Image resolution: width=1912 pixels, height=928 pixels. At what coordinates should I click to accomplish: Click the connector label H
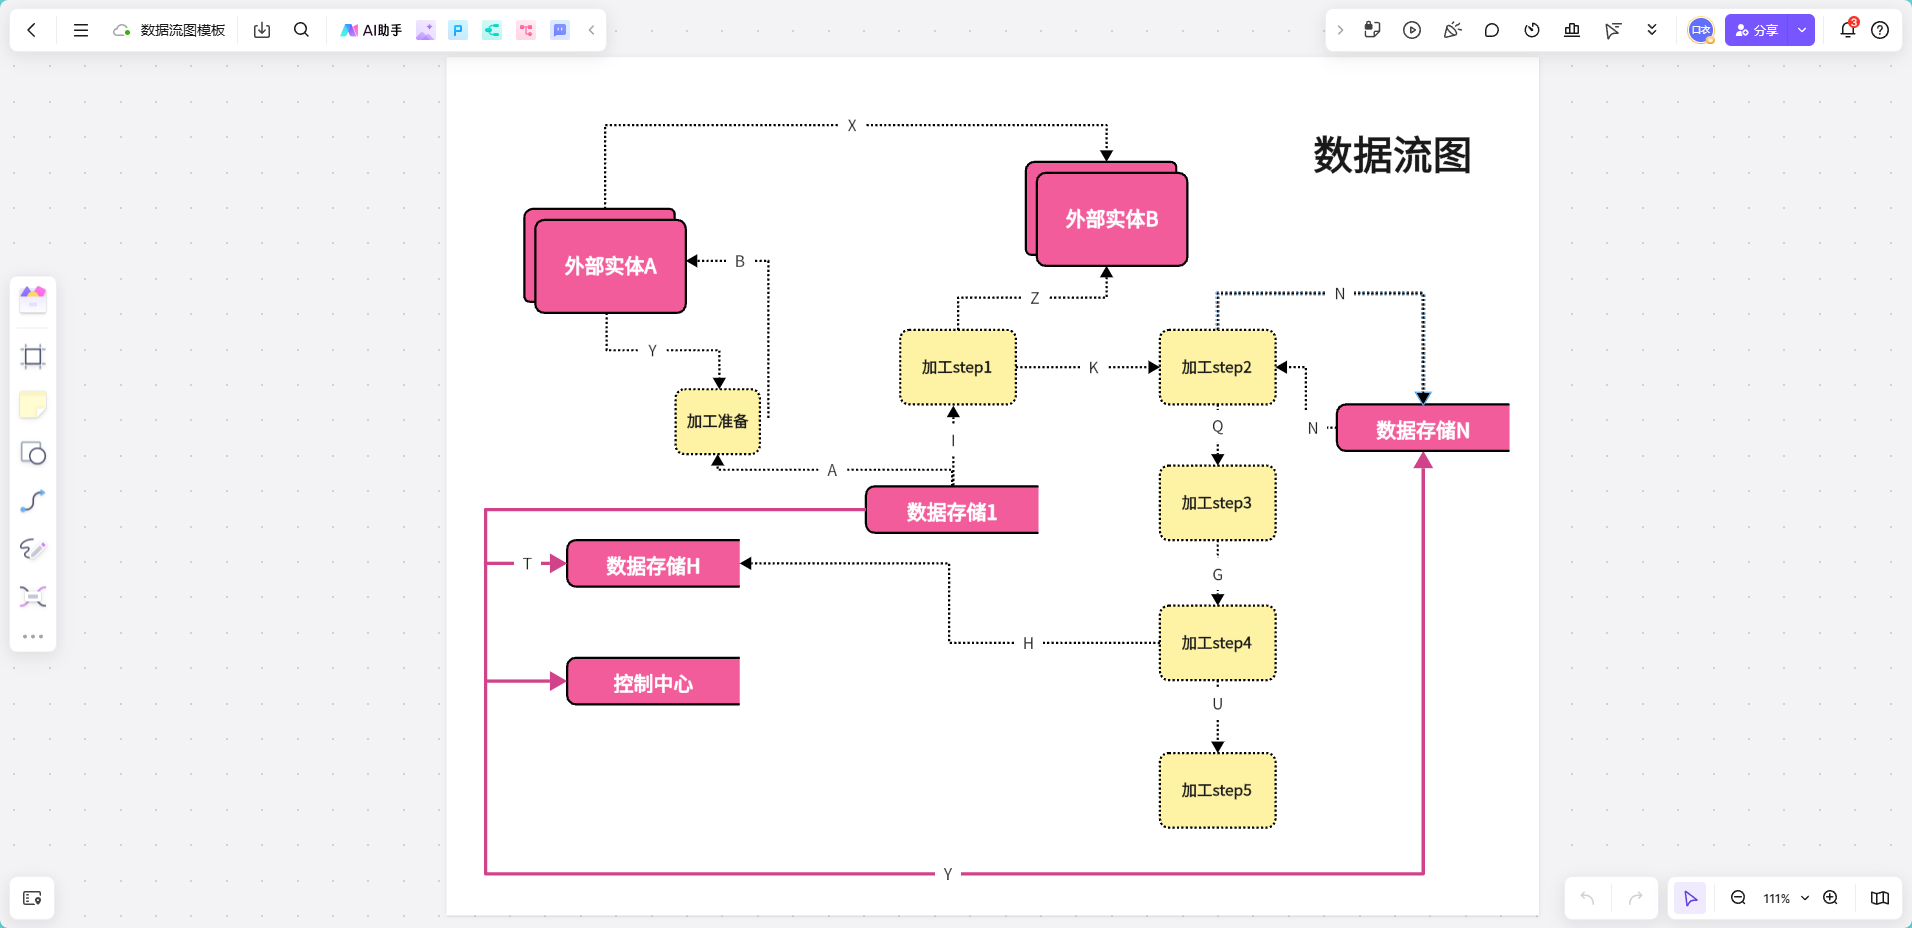(1028, 643)
